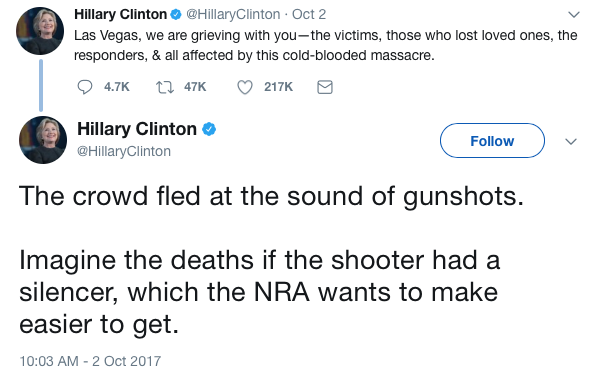
Task: Open direct message envelope icon
Action: [325, 87]
